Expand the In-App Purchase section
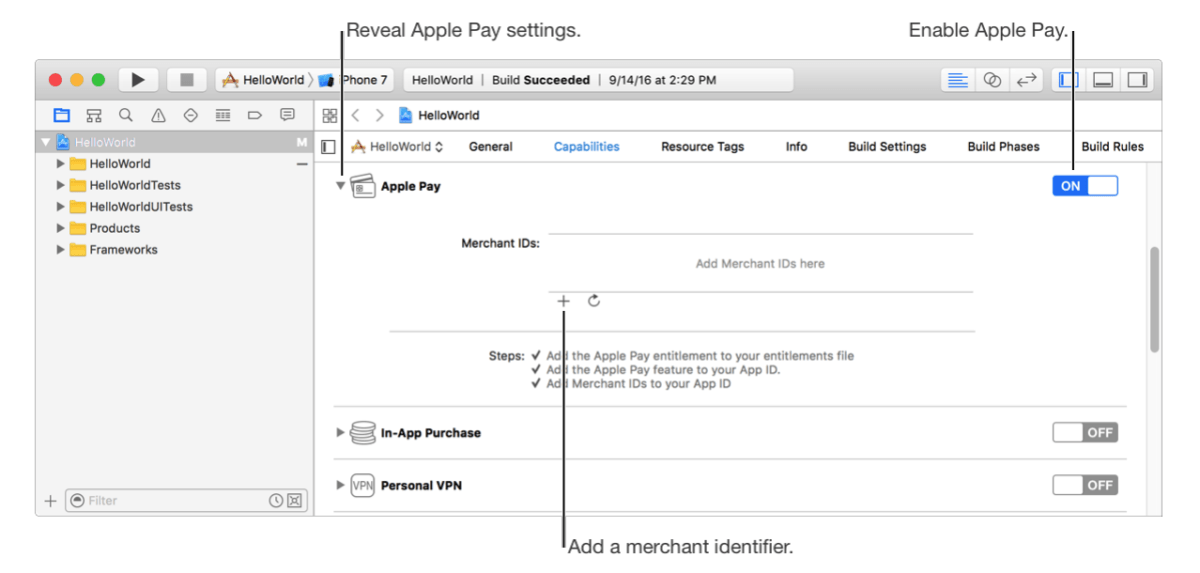The height and width of the screenshot is (573, 1200). (340, 433)
